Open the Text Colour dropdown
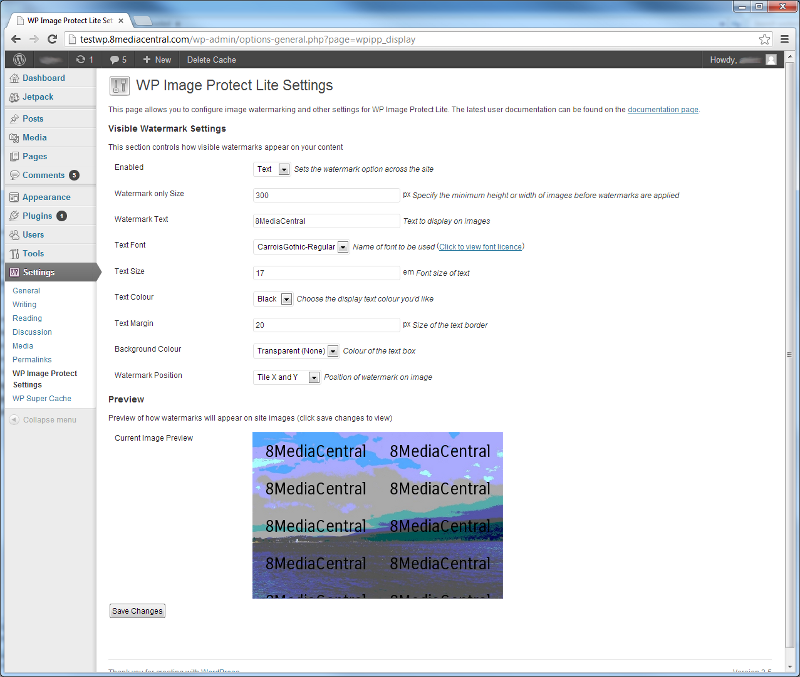This screenshot has height=677, width=800. point(273,299)
